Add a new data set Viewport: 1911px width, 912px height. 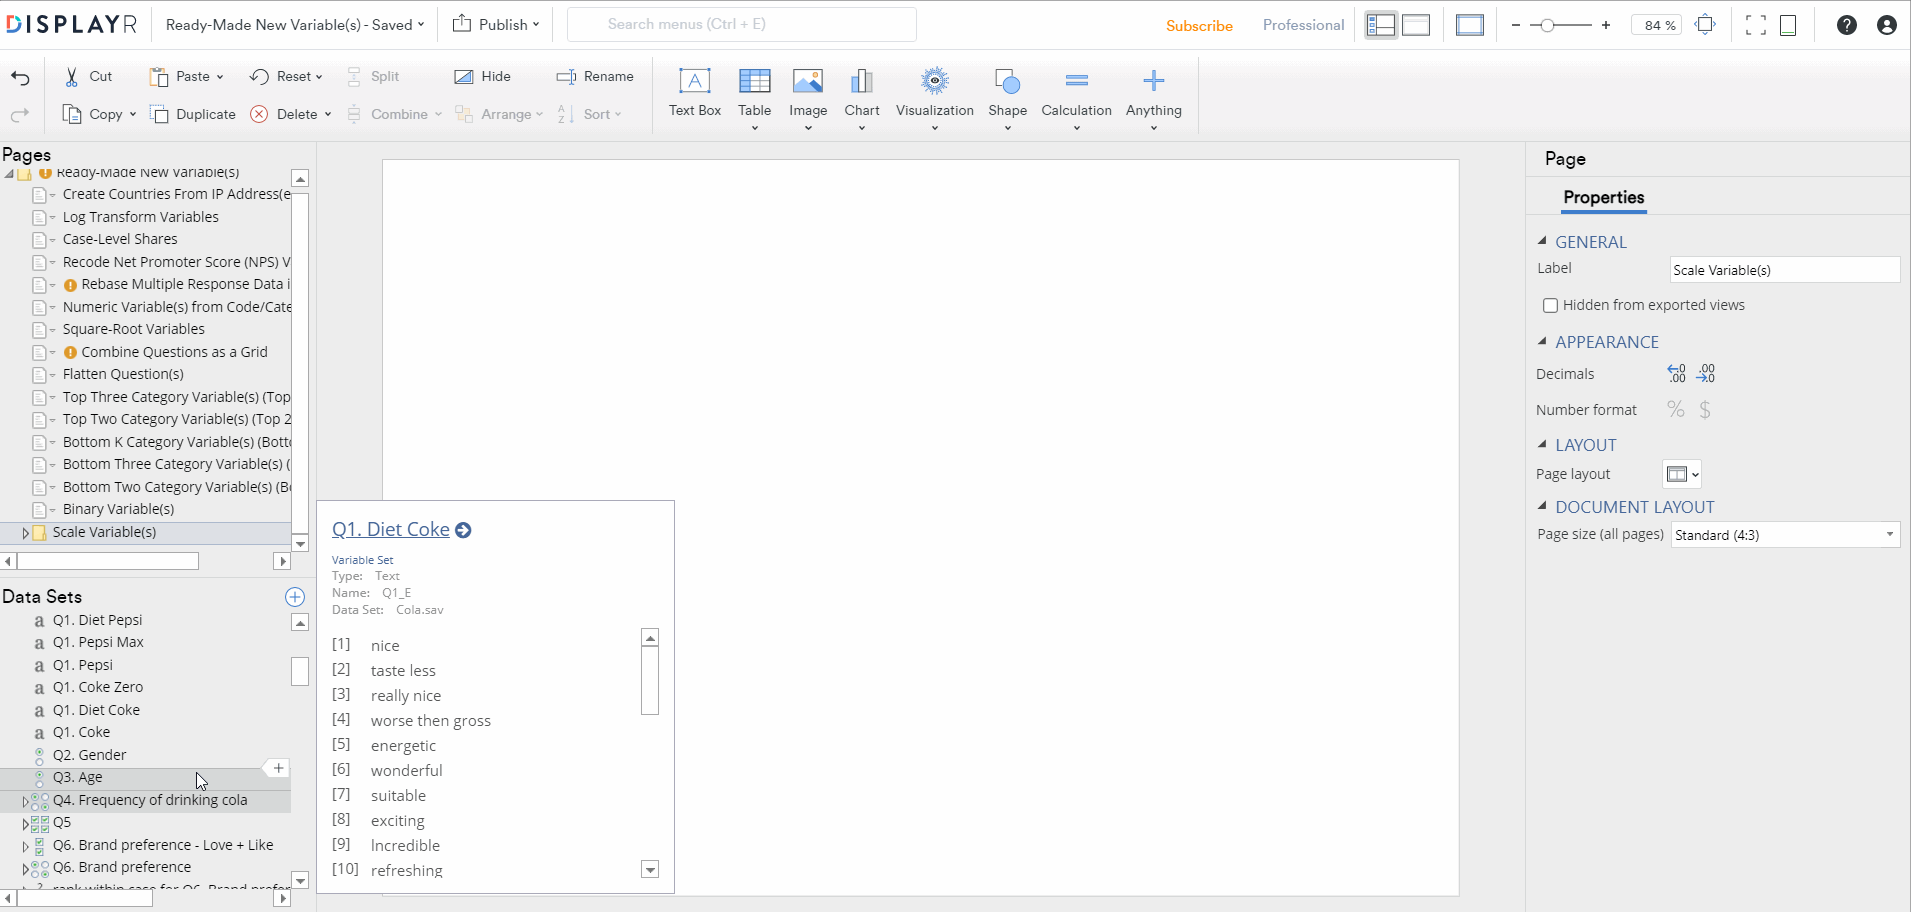[x=295, y=597]
